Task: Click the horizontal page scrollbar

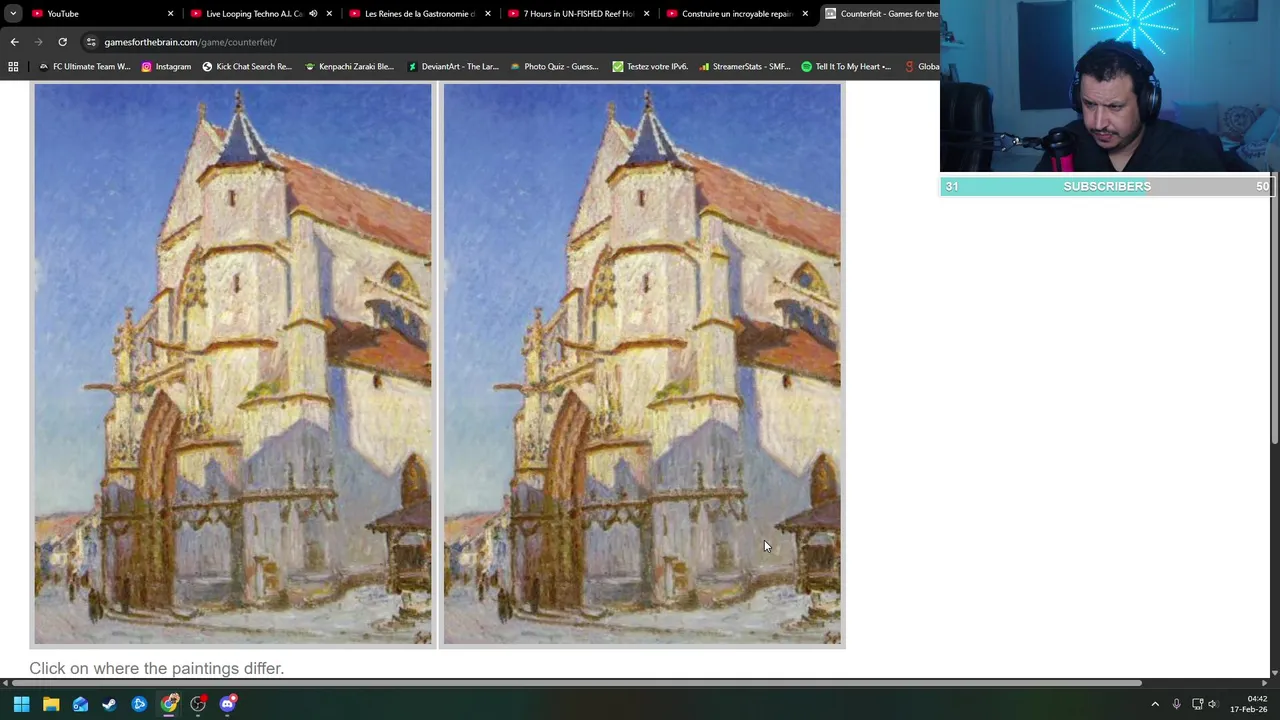Action: pos(575,683)
